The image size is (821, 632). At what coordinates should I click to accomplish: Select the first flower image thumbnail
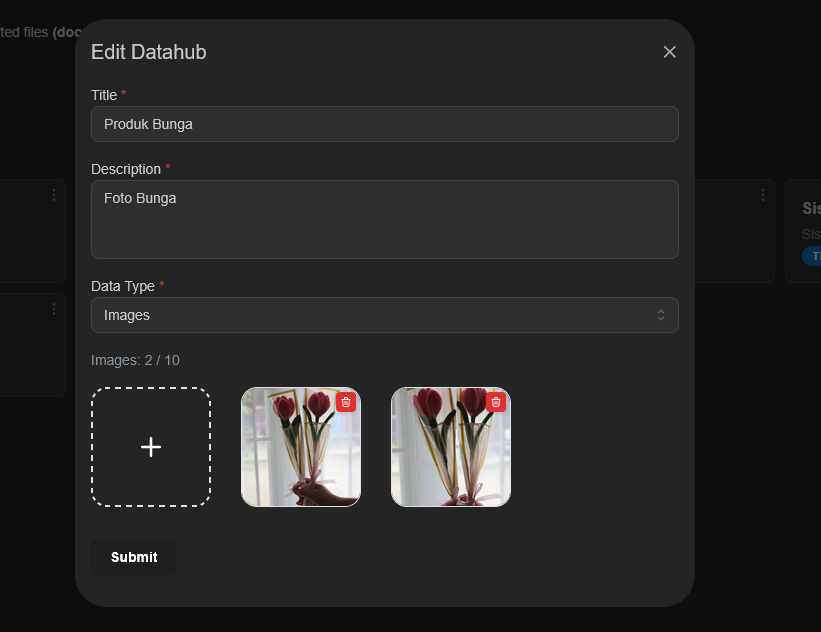(x=295, y=455)
